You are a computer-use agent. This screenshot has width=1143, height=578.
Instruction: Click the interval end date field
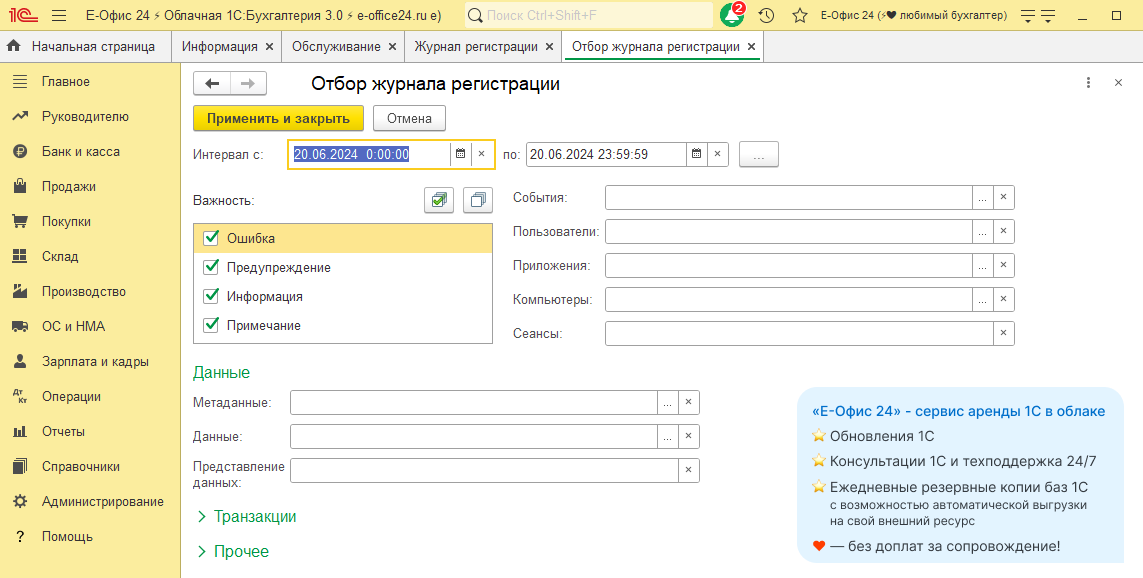click(606, 154)
